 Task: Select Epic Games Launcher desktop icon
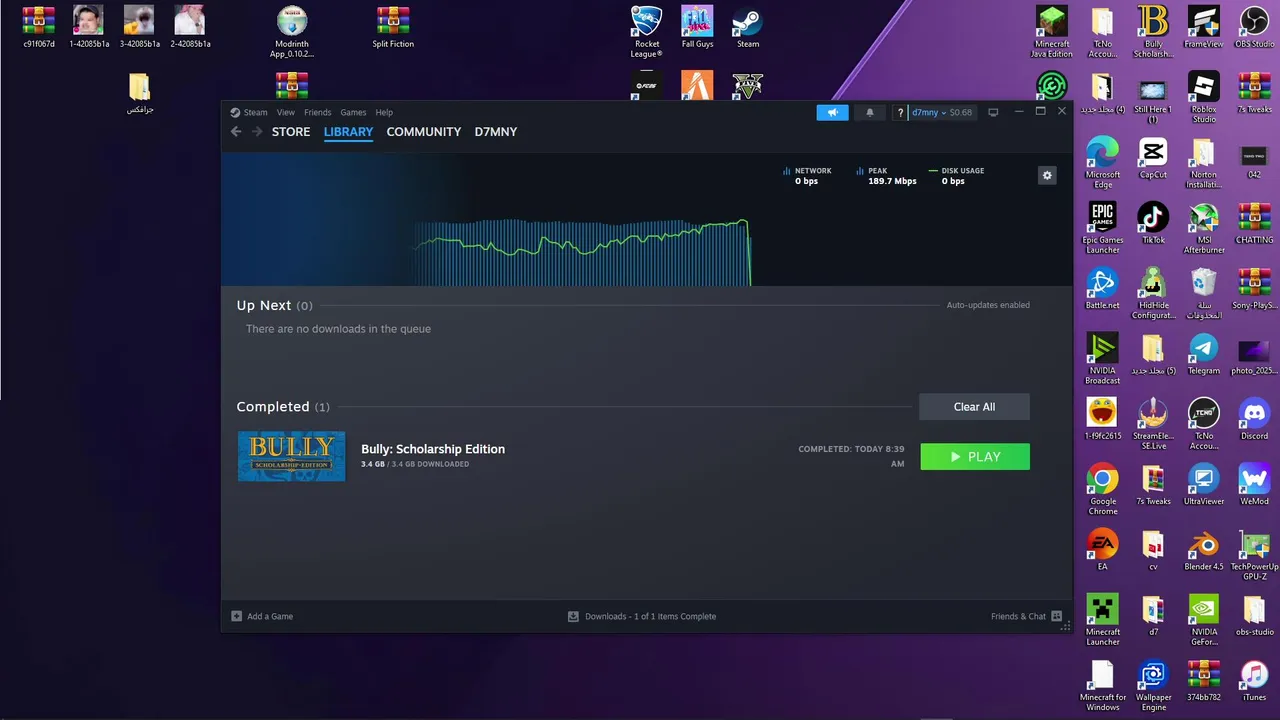1102,228
